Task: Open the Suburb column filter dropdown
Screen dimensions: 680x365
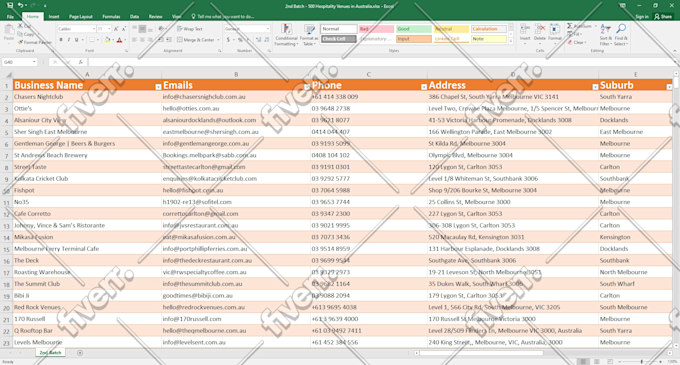Action: coord(669,87)
